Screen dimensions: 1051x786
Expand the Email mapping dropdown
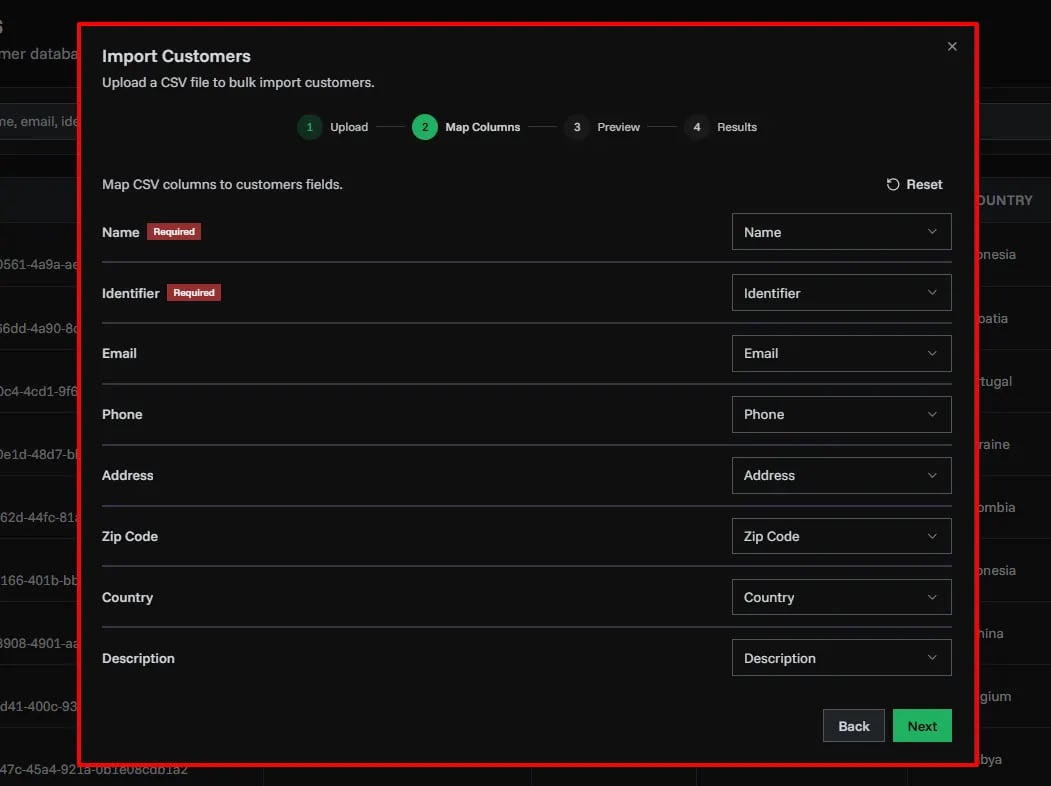point(841,353)
